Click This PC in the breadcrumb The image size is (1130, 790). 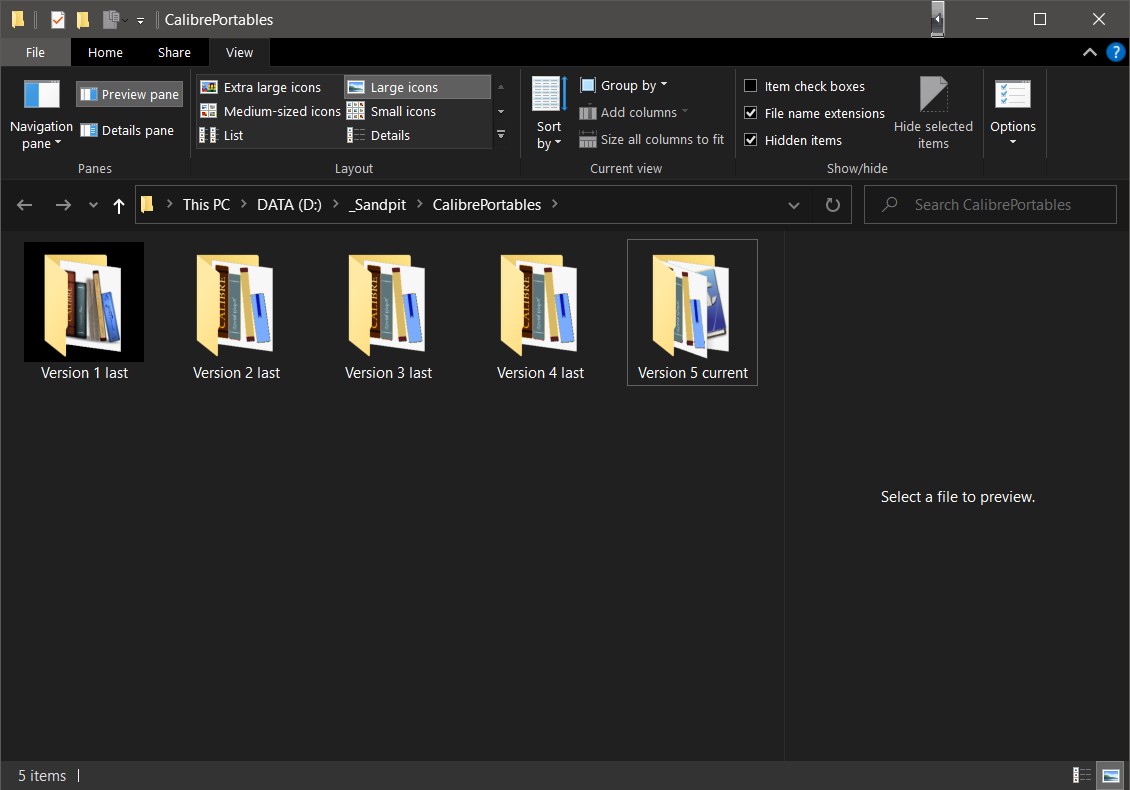coord(206,205)
